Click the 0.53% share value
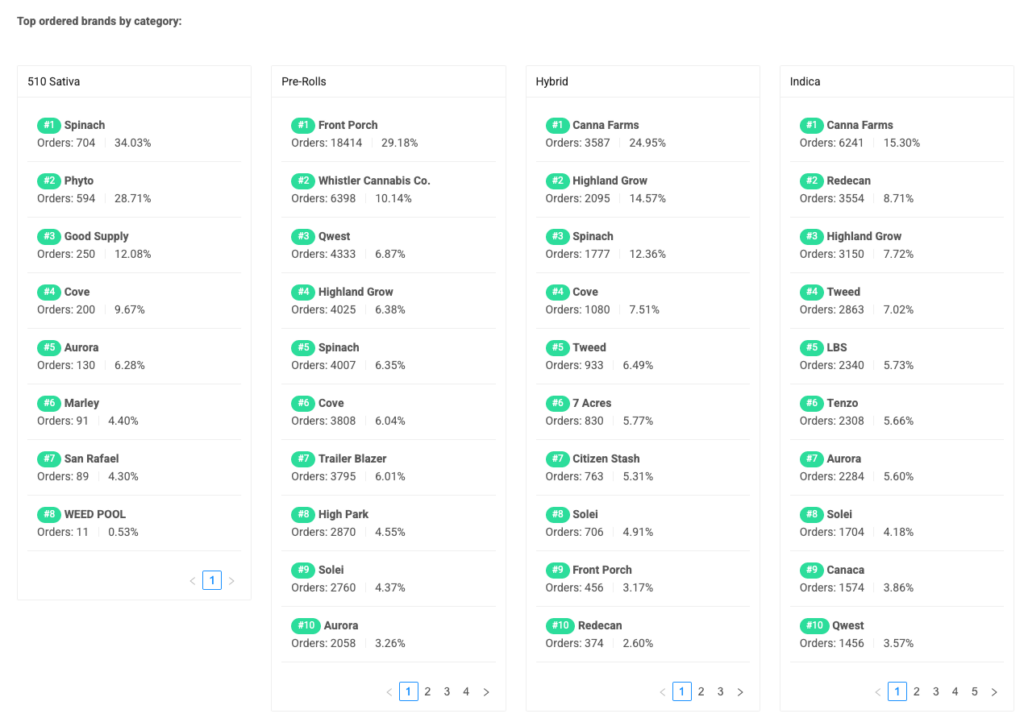The width and height of the screenshot is (1024, 718). click(123, 532)
